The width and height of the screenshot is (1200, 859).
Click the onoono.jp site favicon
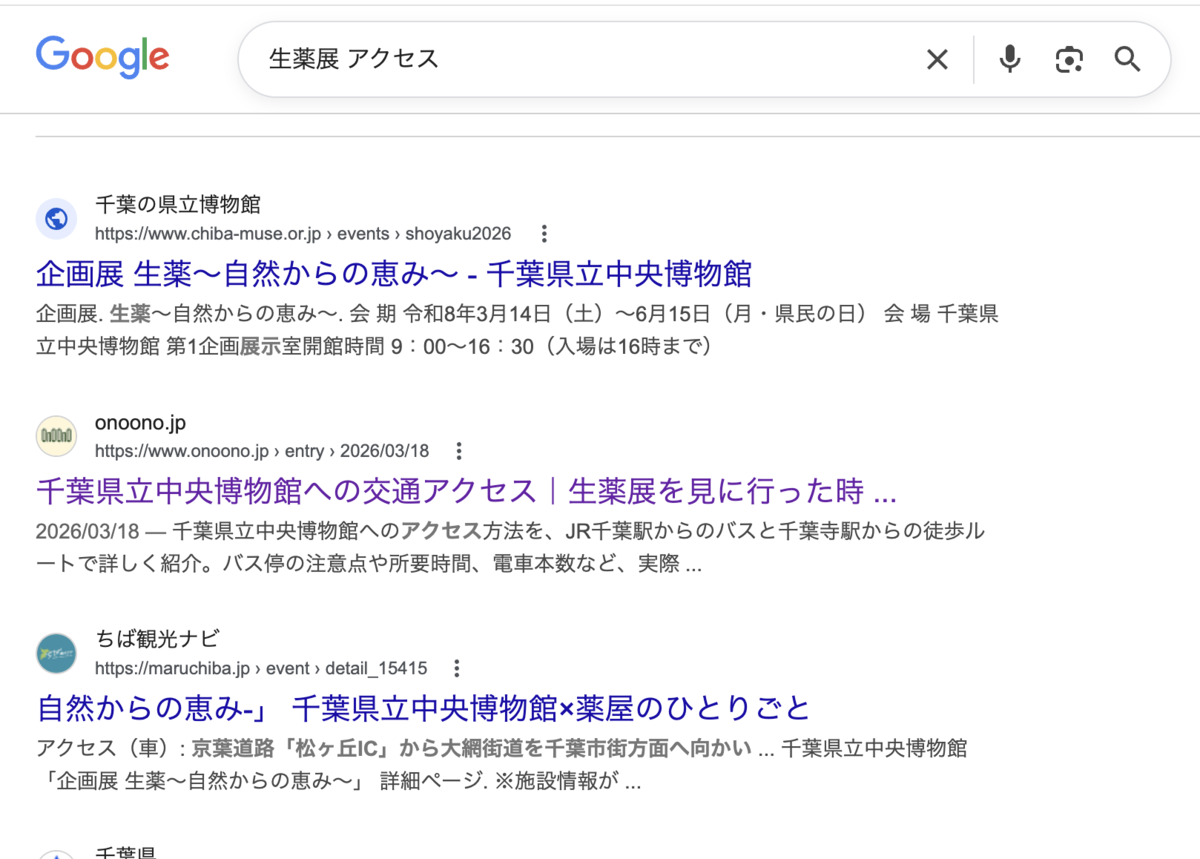click(57, 436)
